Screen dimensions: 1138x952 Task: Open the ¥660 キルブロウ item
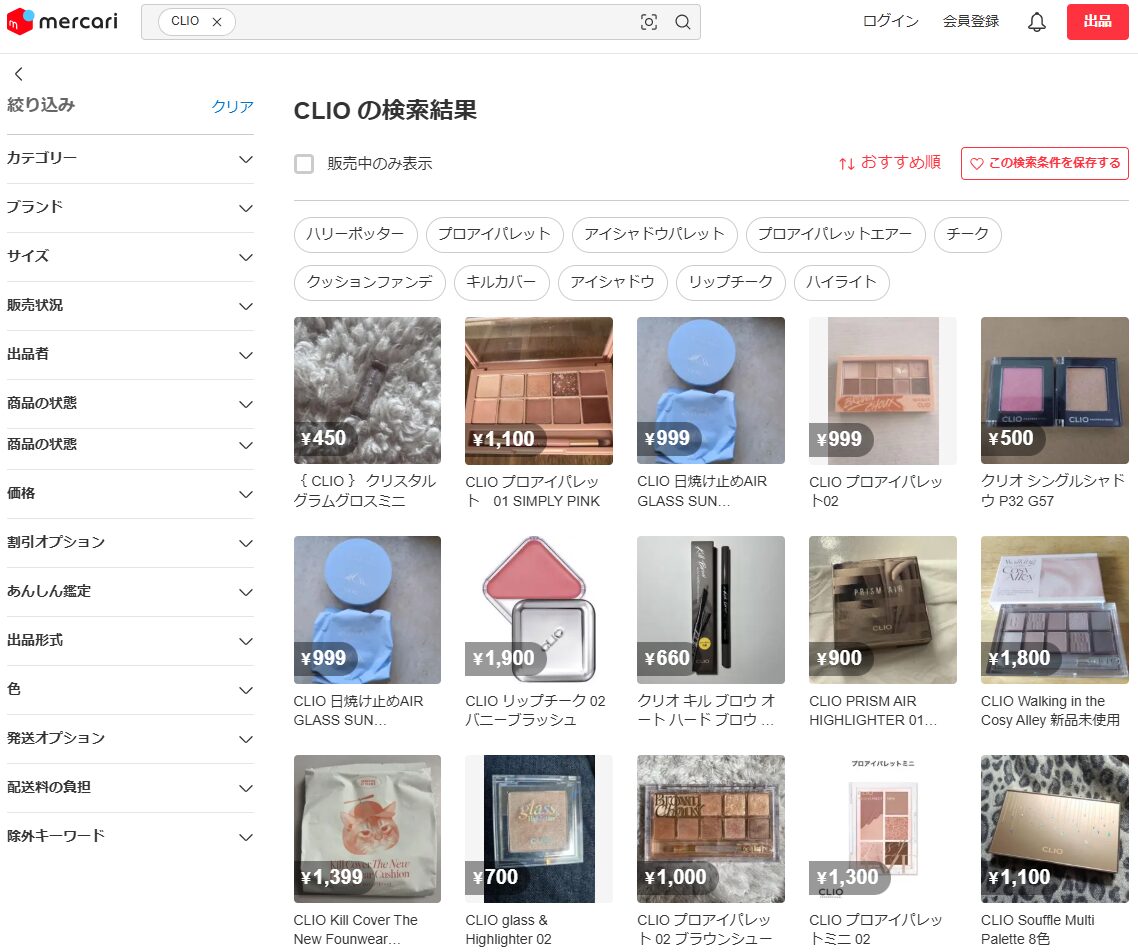pyautogui.click(x=711, y=633)
